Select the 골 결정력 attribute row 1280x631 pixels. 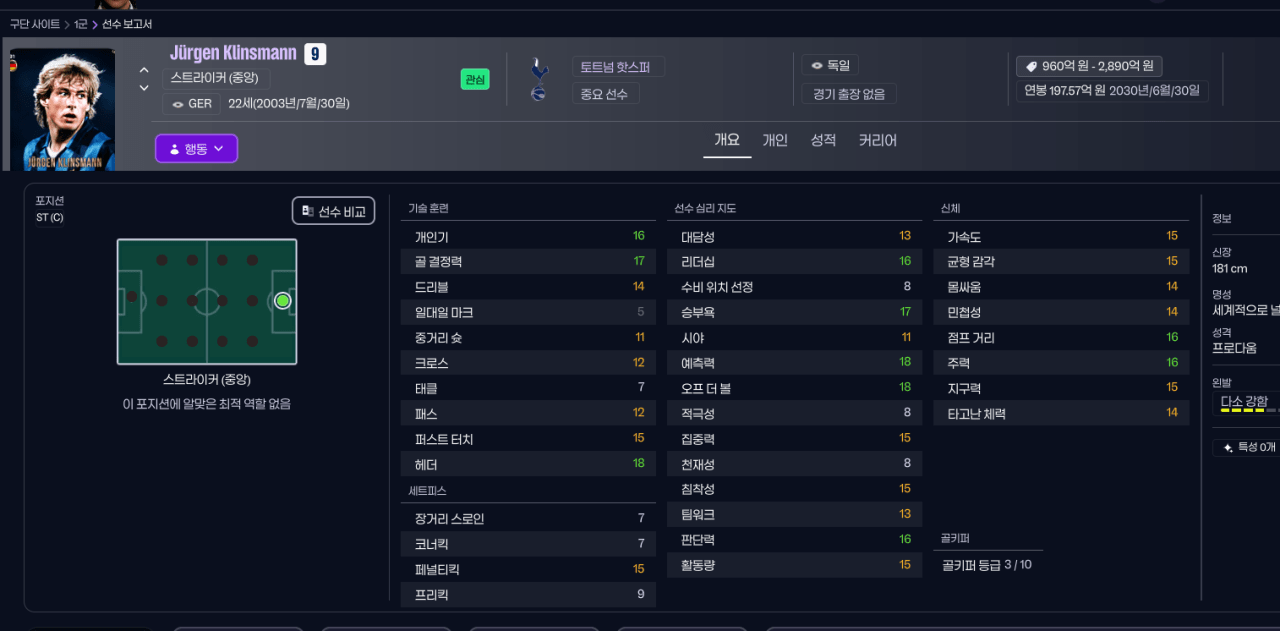click(x=528, y=261)
